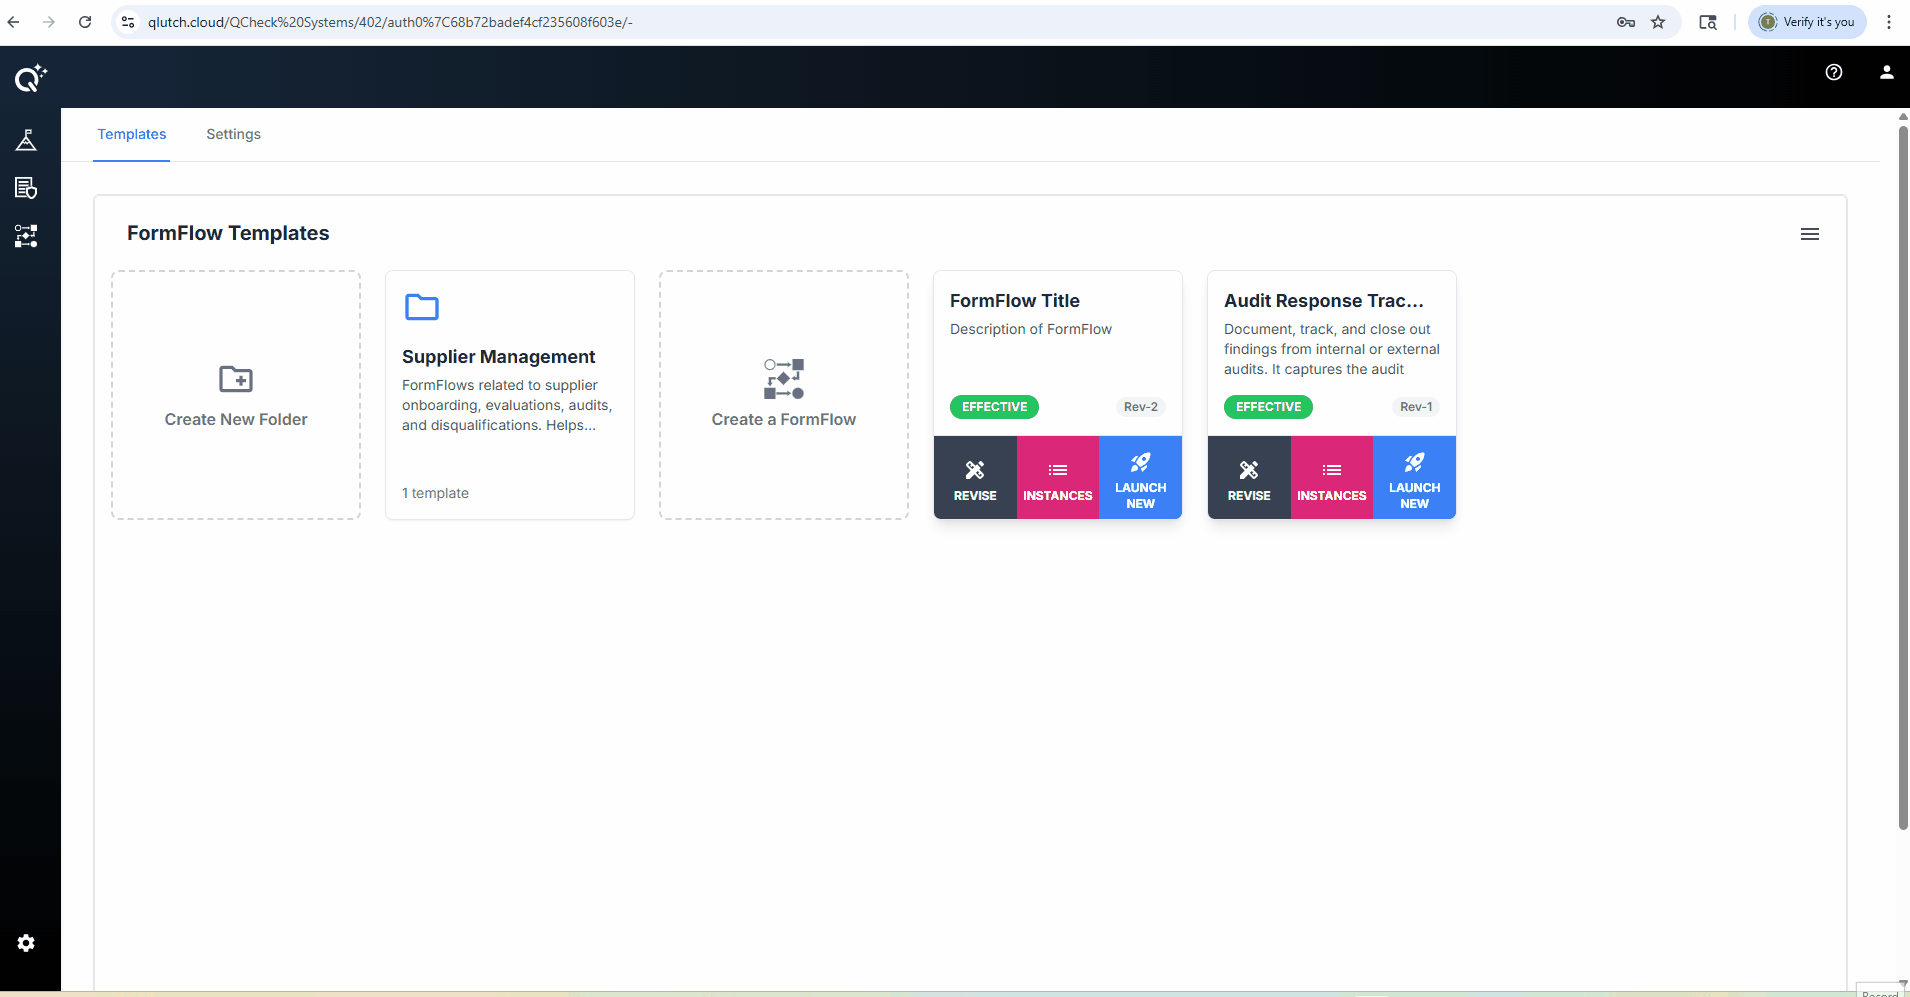1910x997 pixels.
Task: Bookmark this page with star icon
Action: tap(1658, 22)
